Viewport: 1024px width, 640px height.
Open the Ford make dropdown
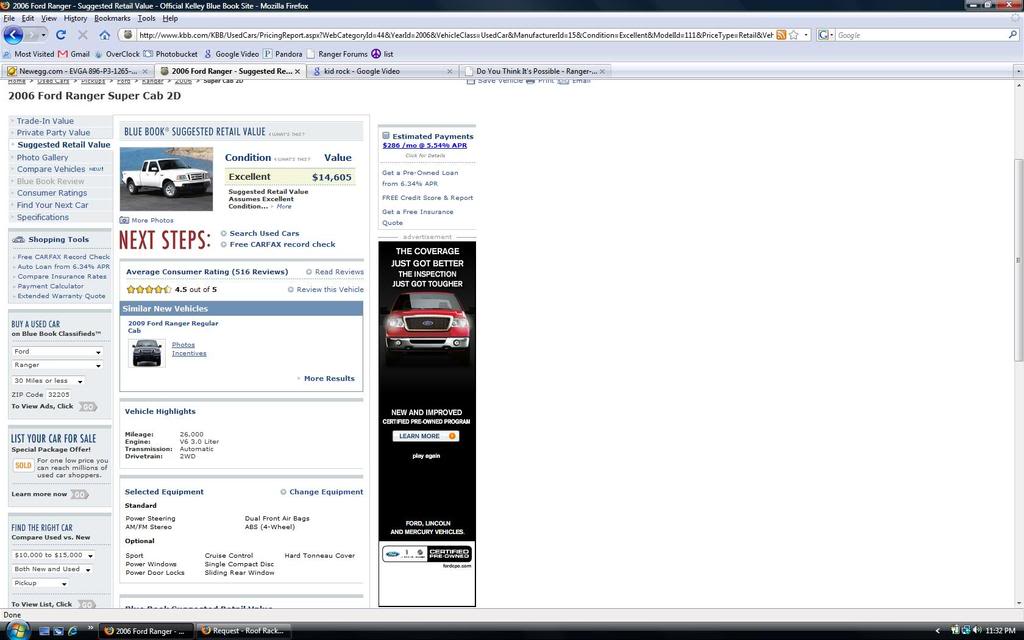[57, 351]
